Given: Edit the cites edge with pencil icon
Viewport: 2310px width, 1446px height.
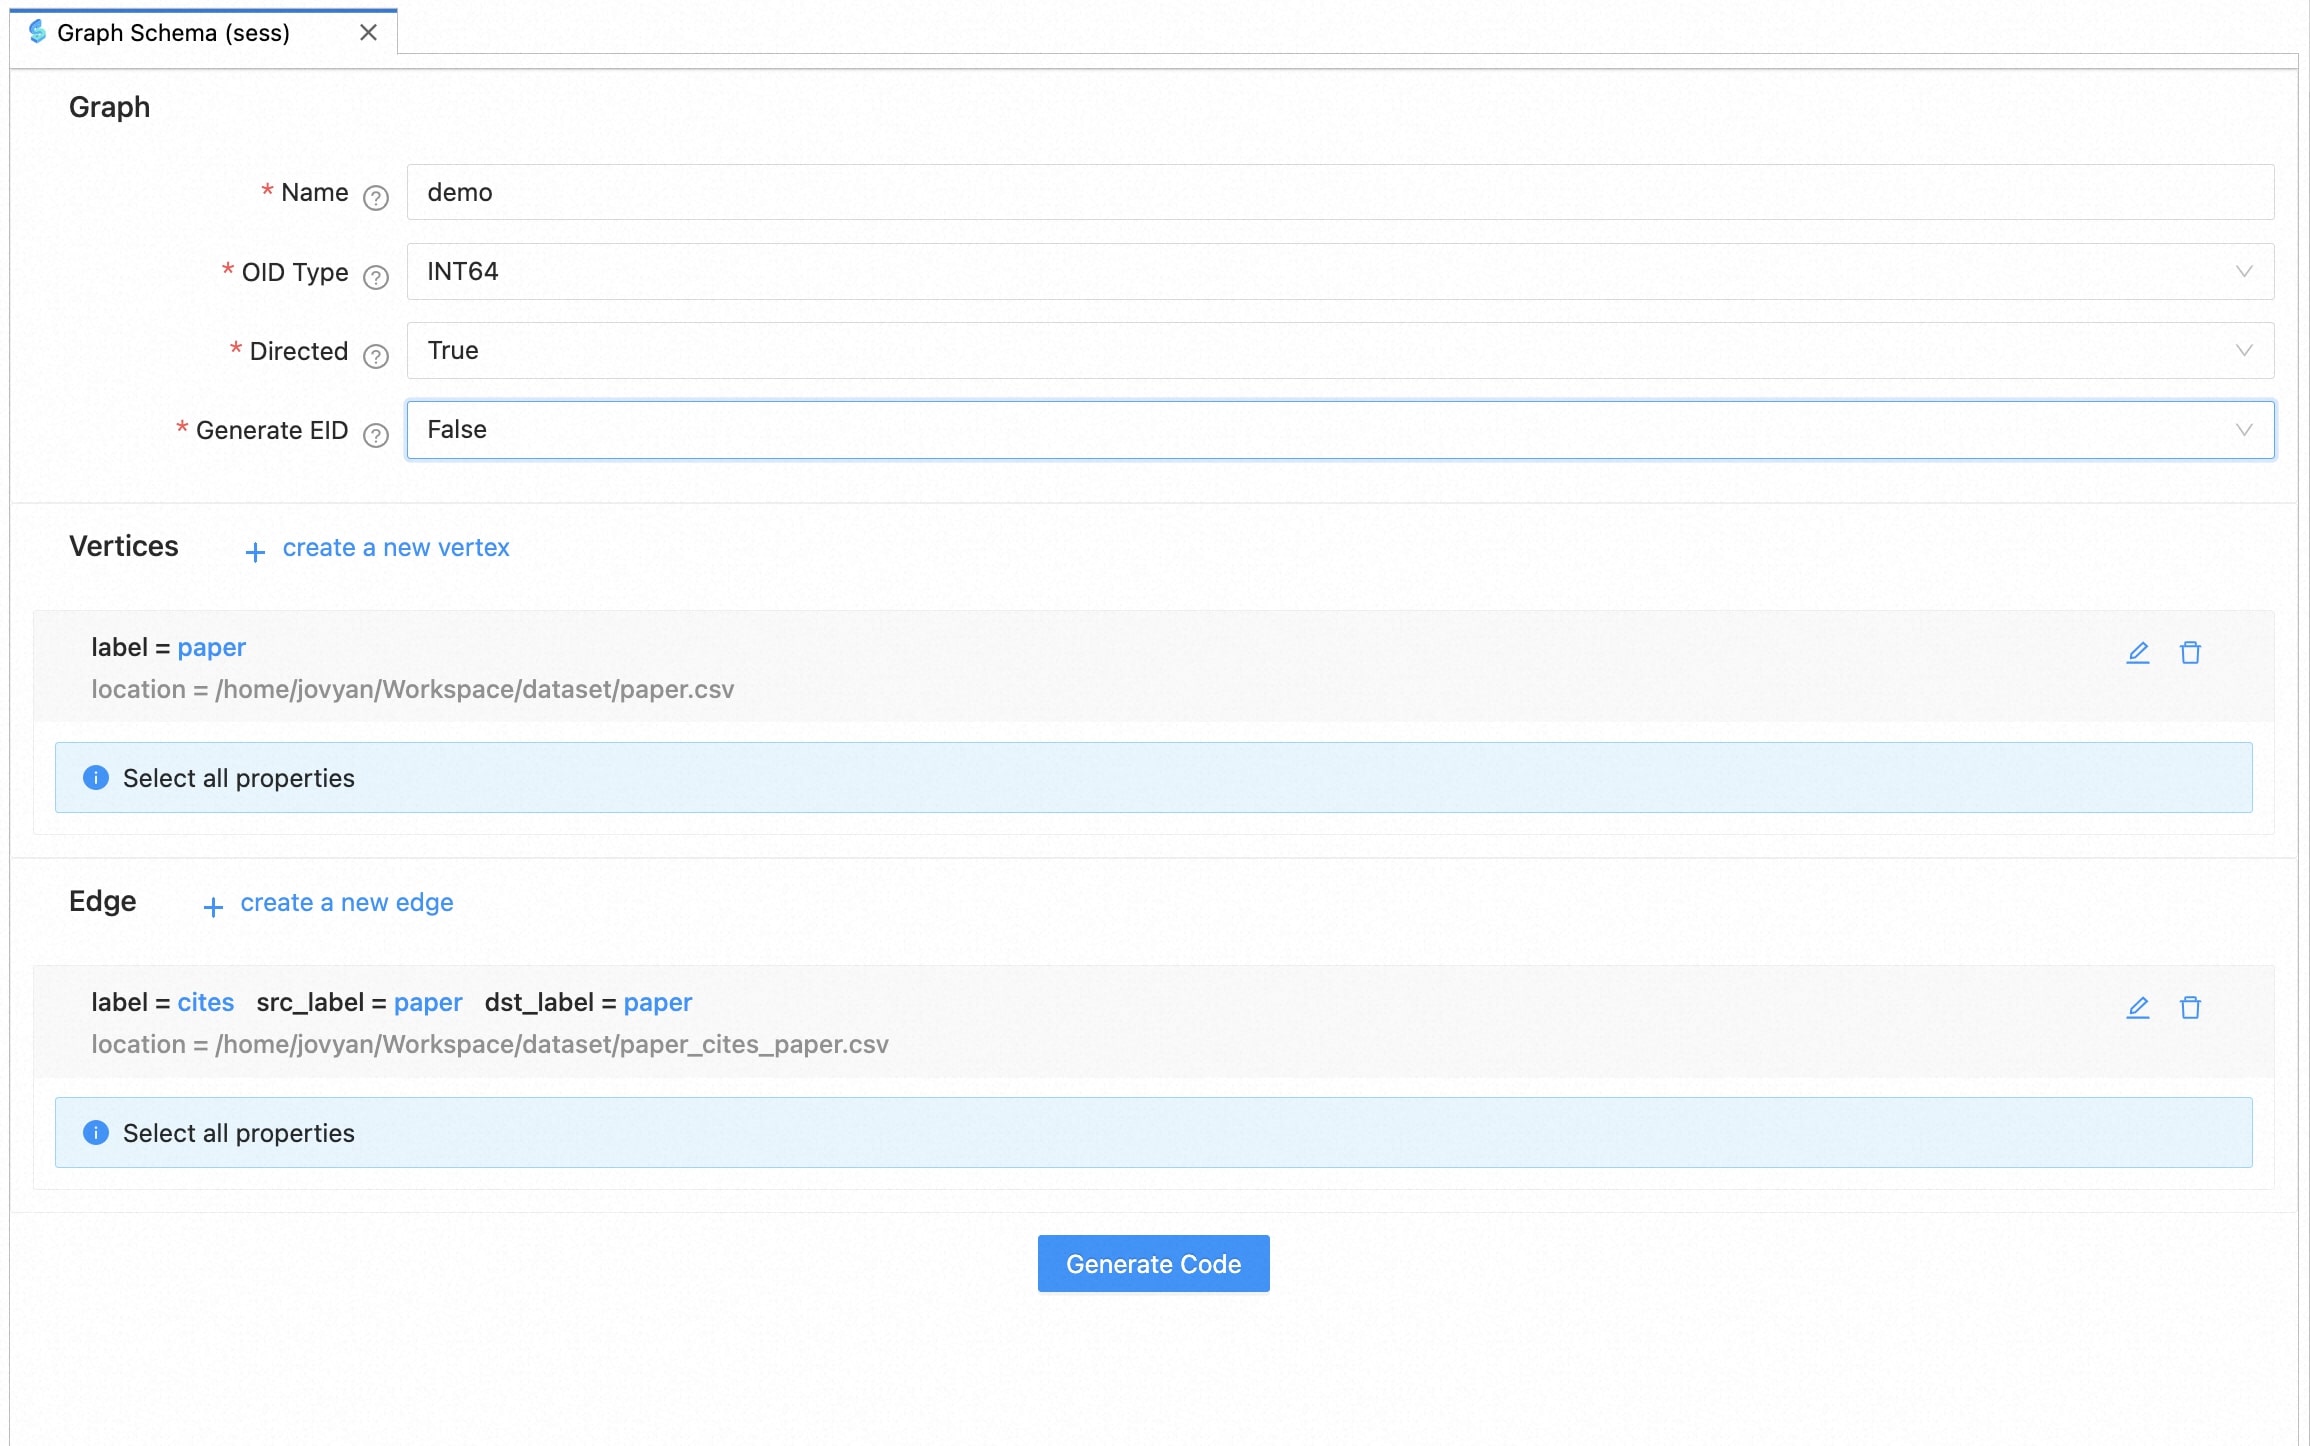Looking at the screenshot, I should click(x=2137, y=1008).
